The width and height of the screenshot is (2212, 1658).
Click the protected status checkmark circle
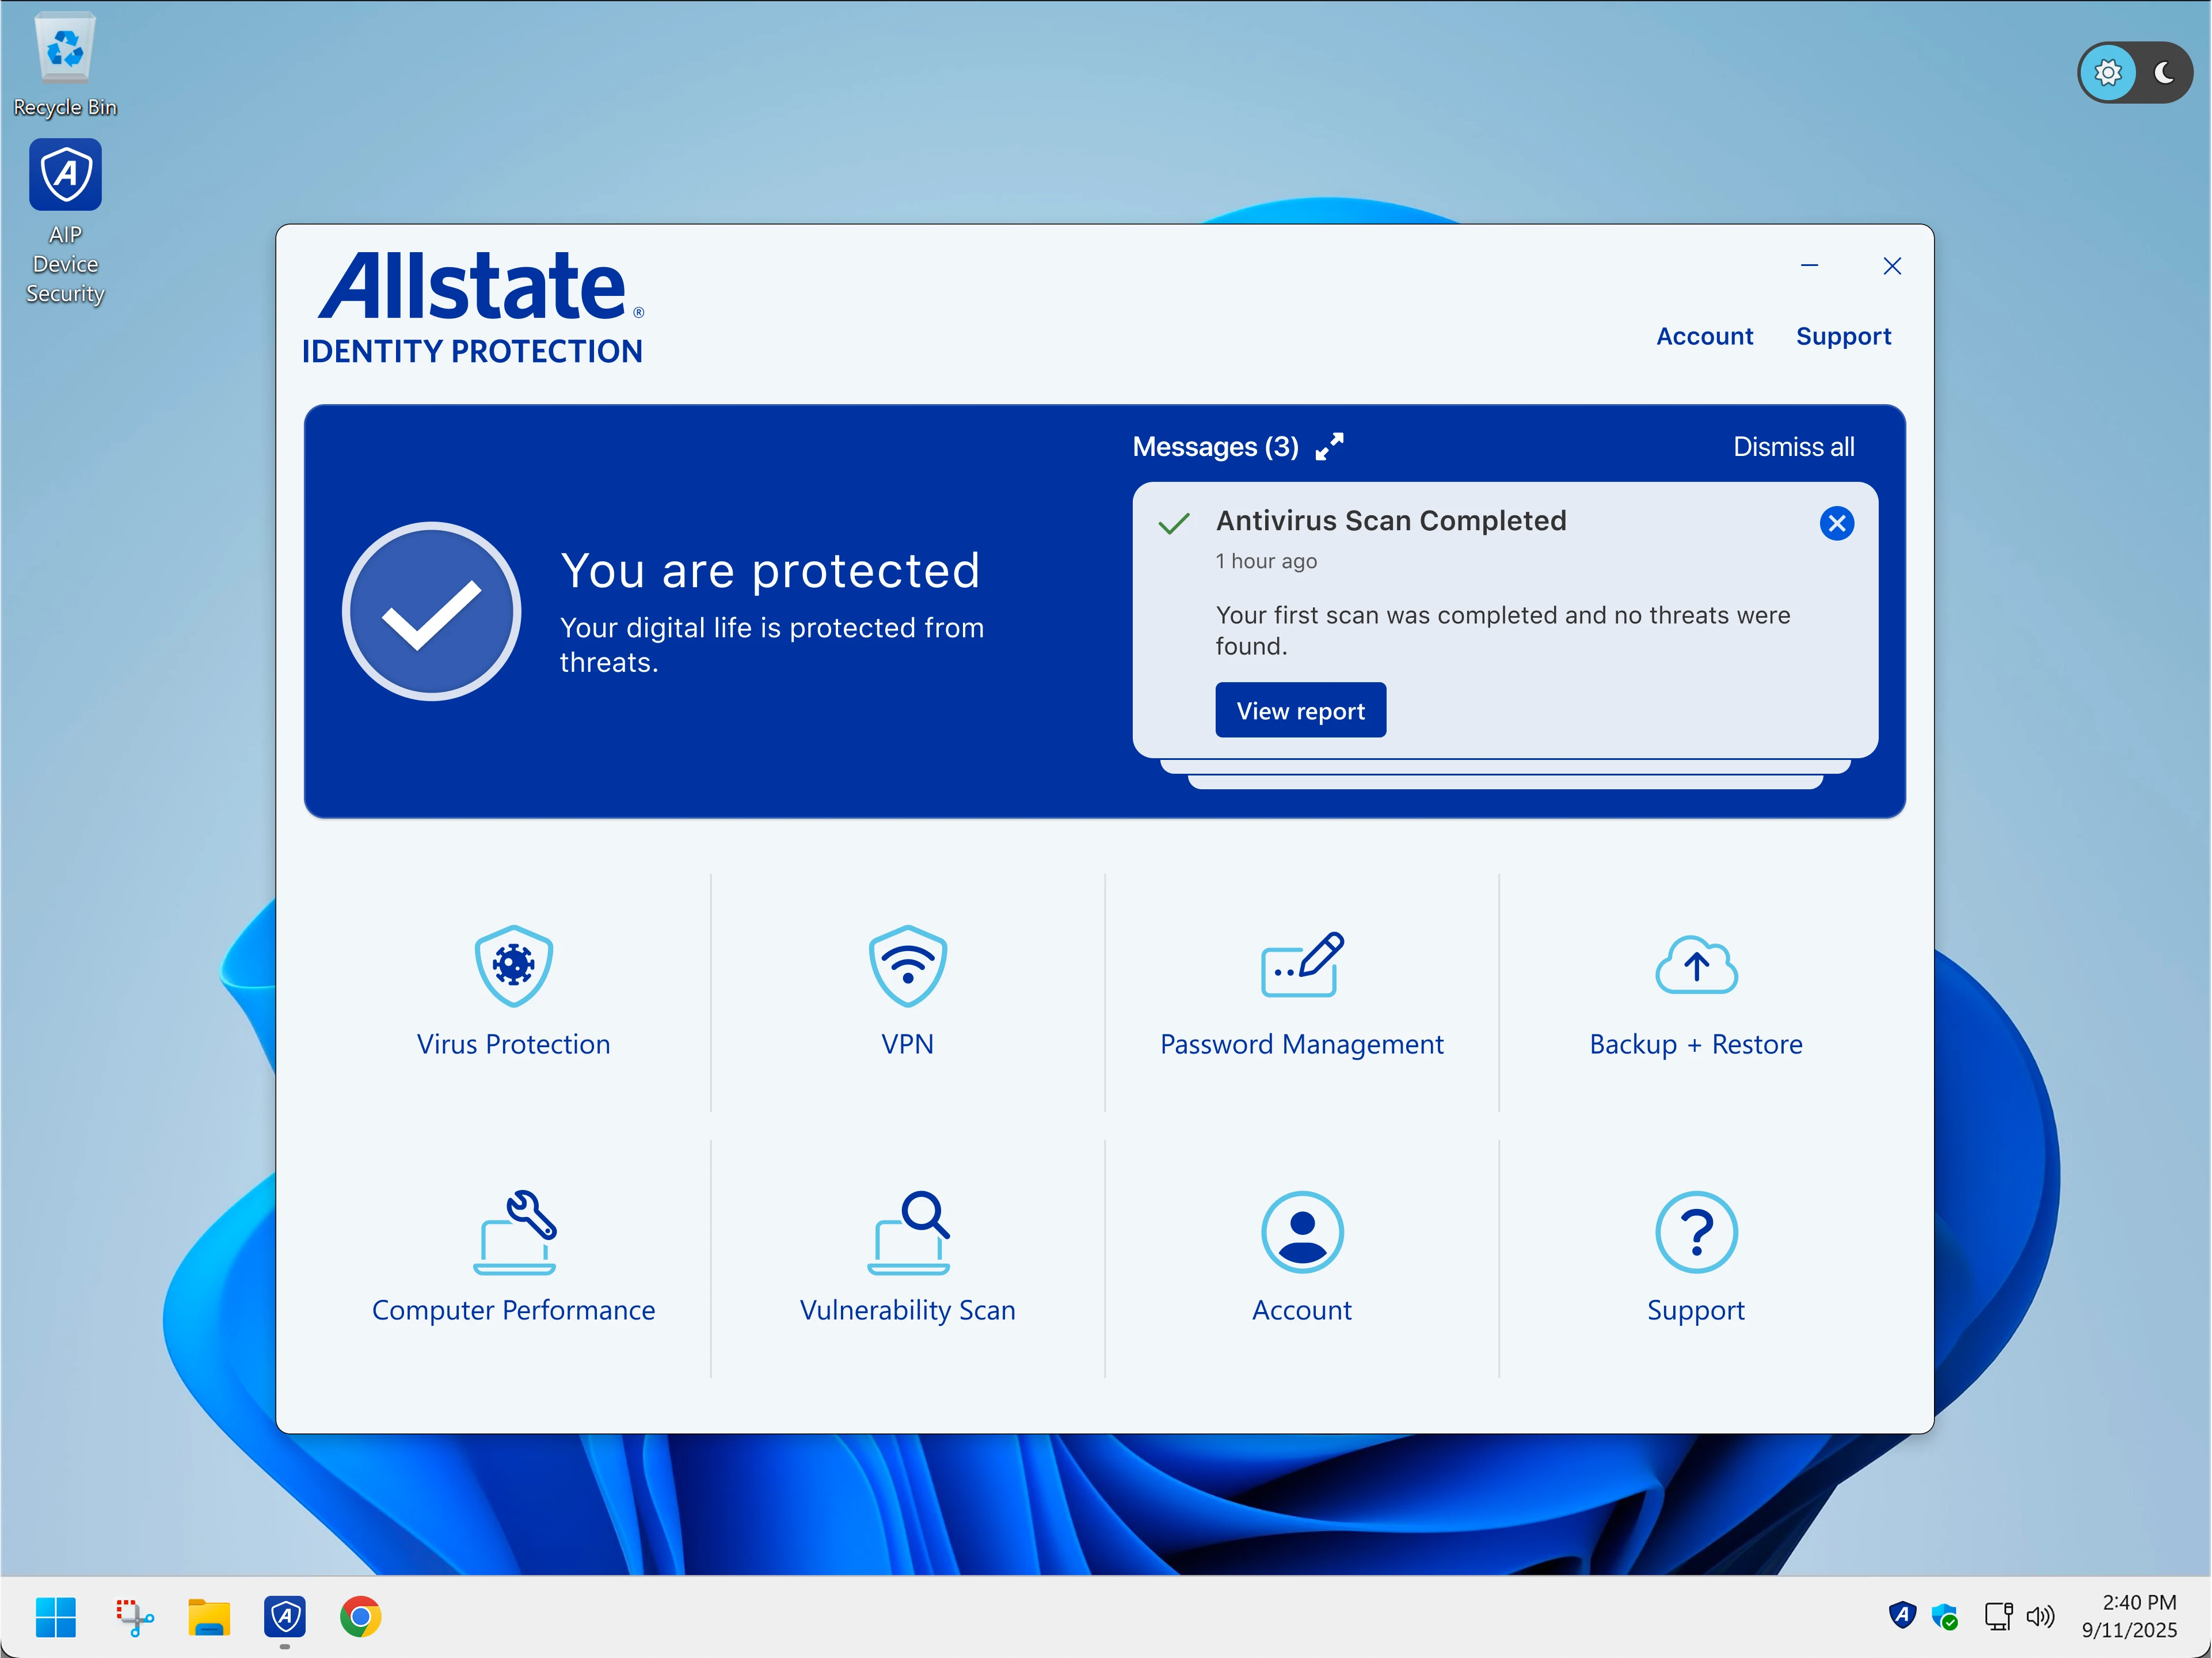431,611
